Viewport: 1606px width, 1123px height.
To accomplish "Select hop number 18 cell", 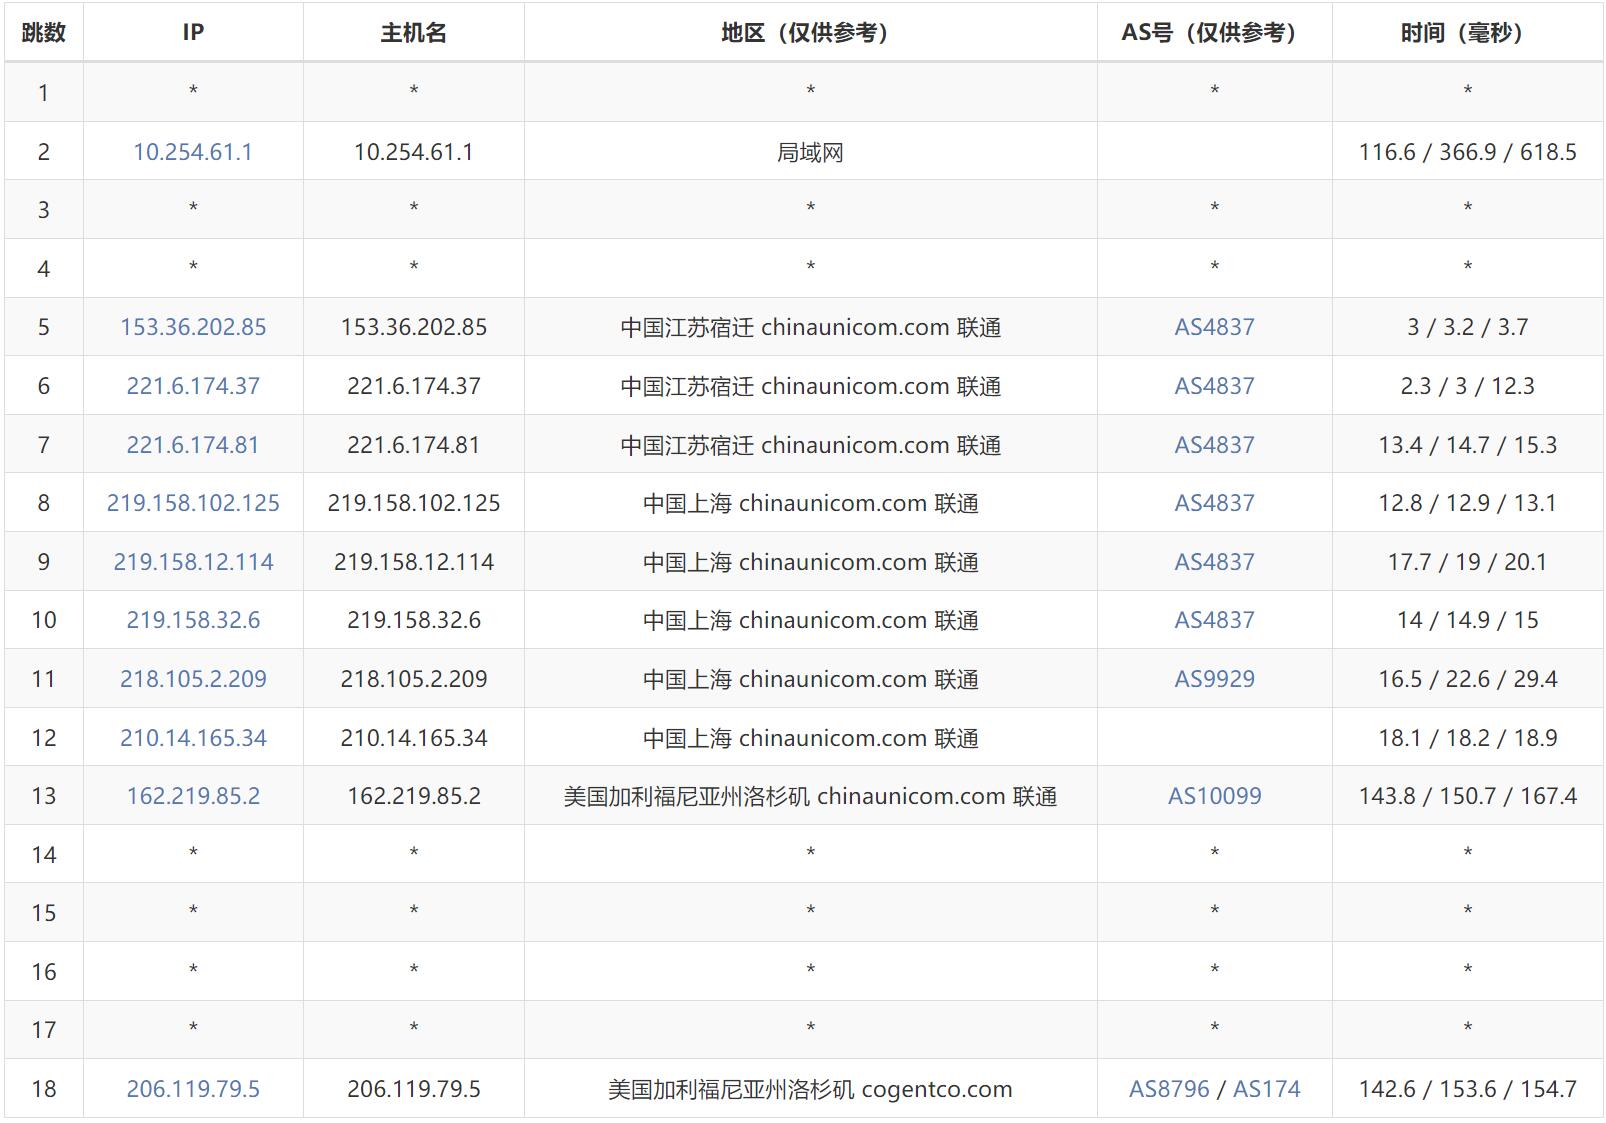I will 44,1089.
